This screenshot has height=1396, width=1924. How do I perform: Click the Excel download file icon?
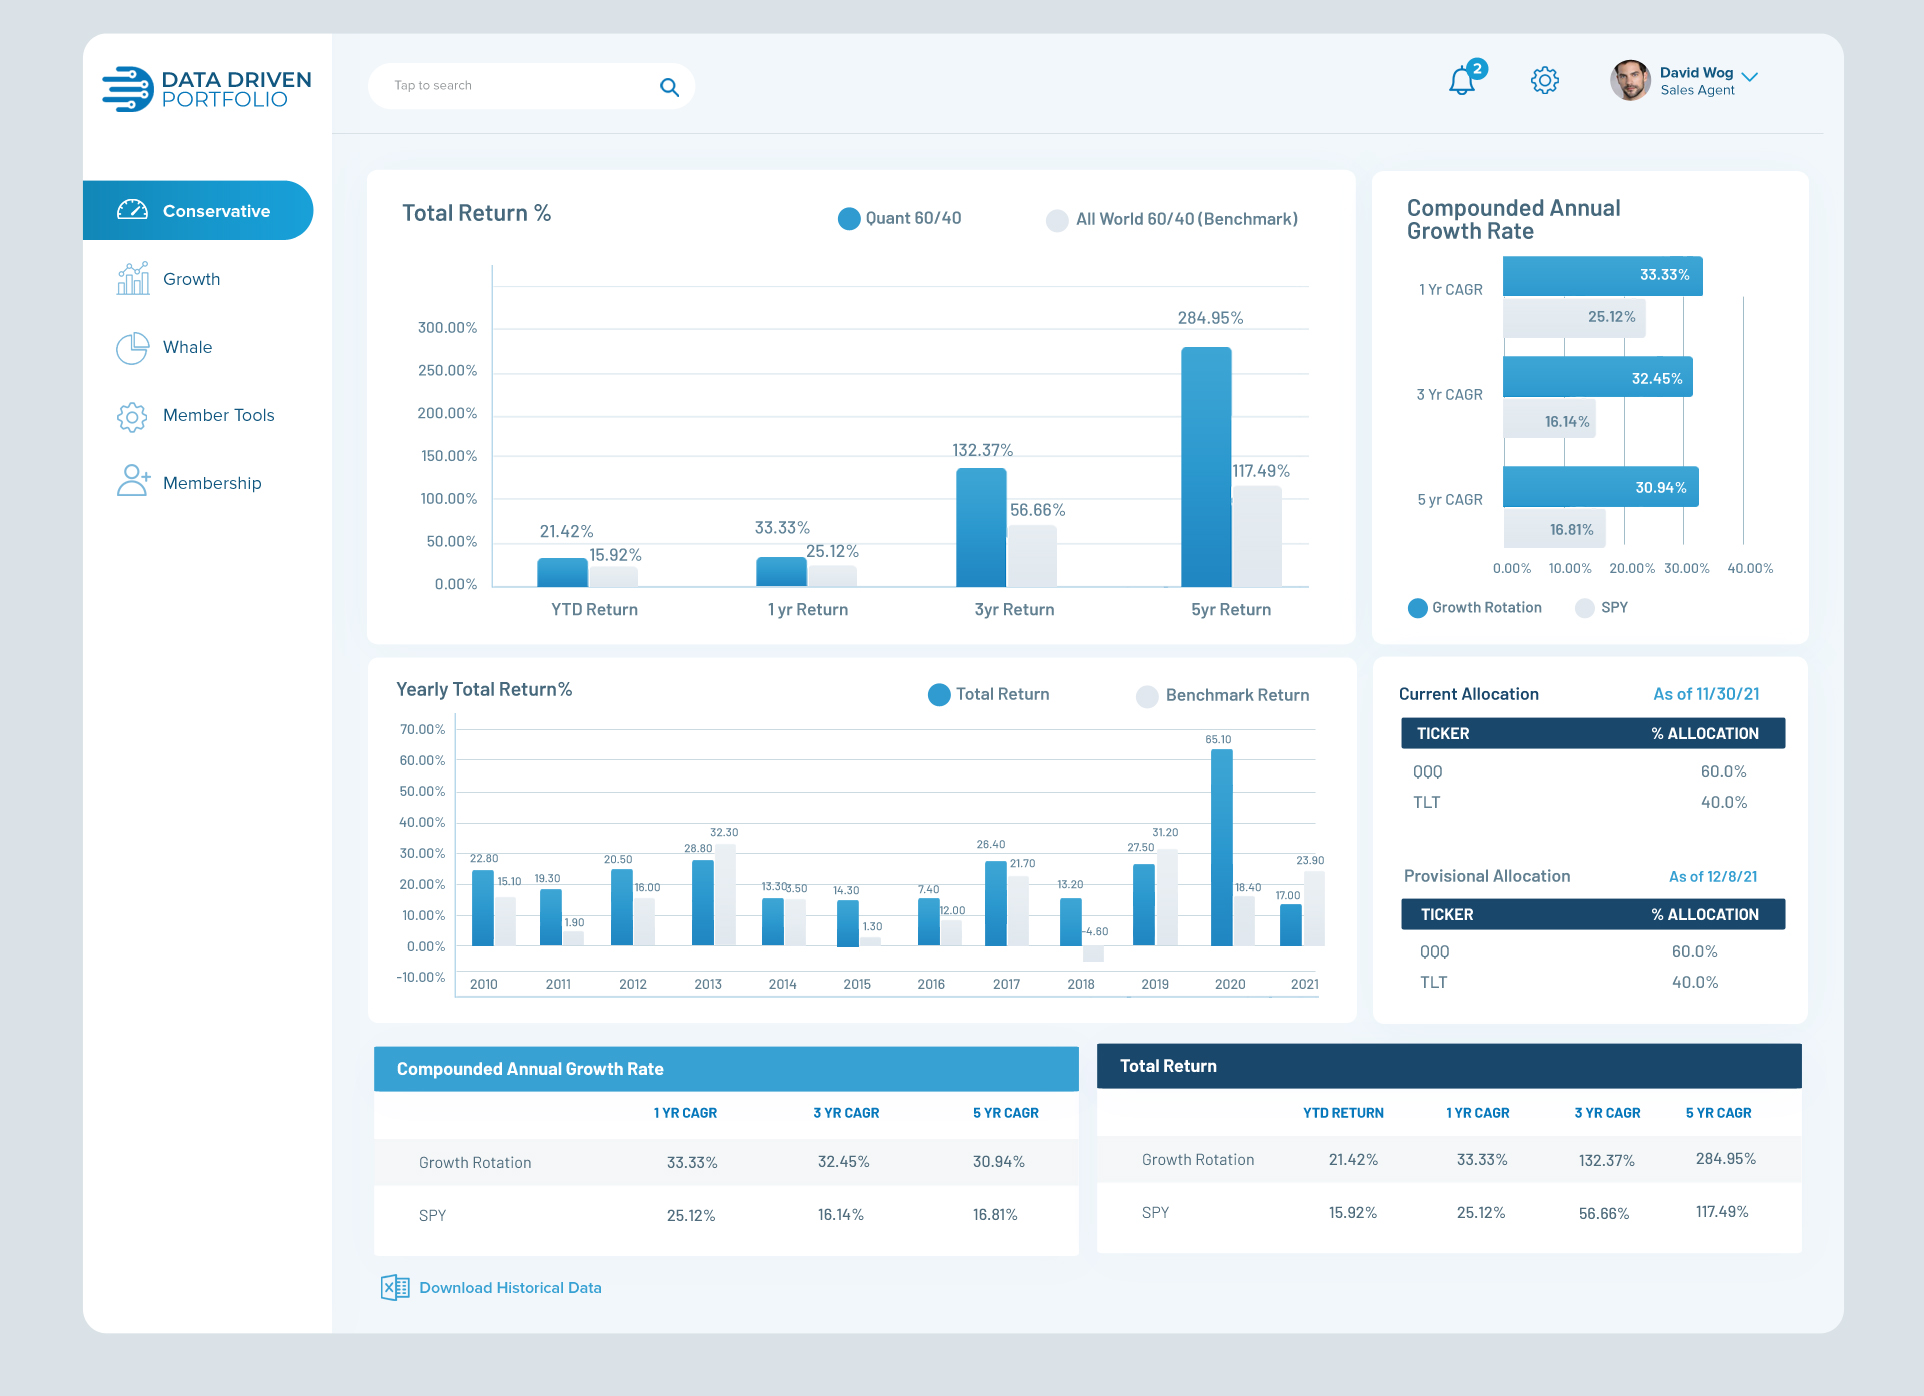394,1288
